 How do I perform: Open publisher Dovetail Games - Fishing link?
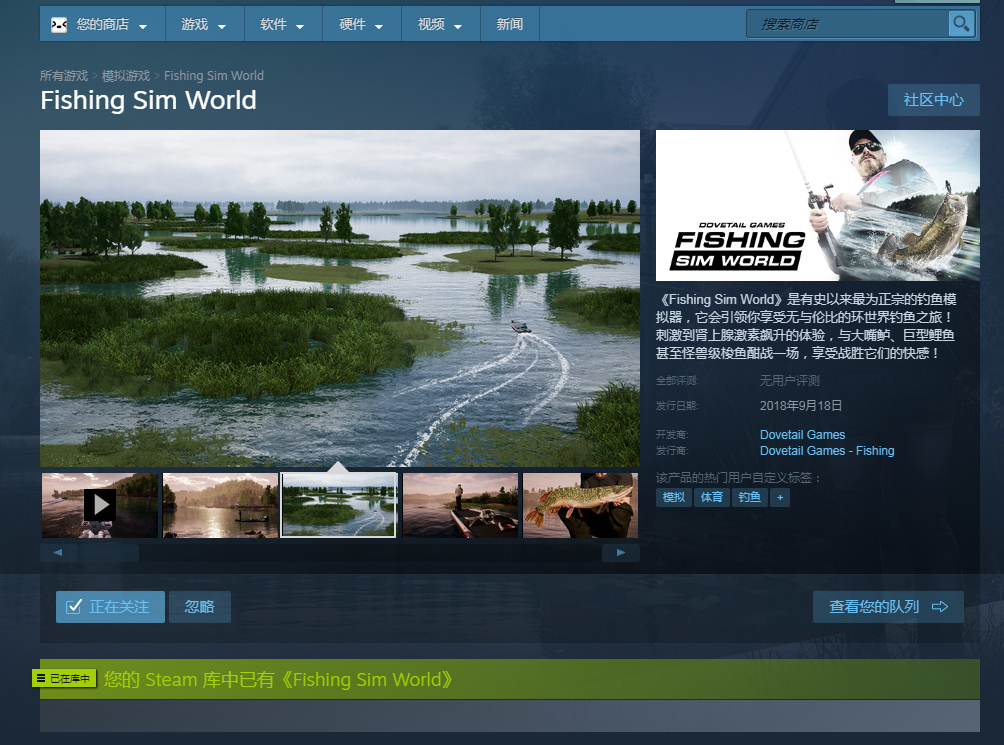(827, 451)
